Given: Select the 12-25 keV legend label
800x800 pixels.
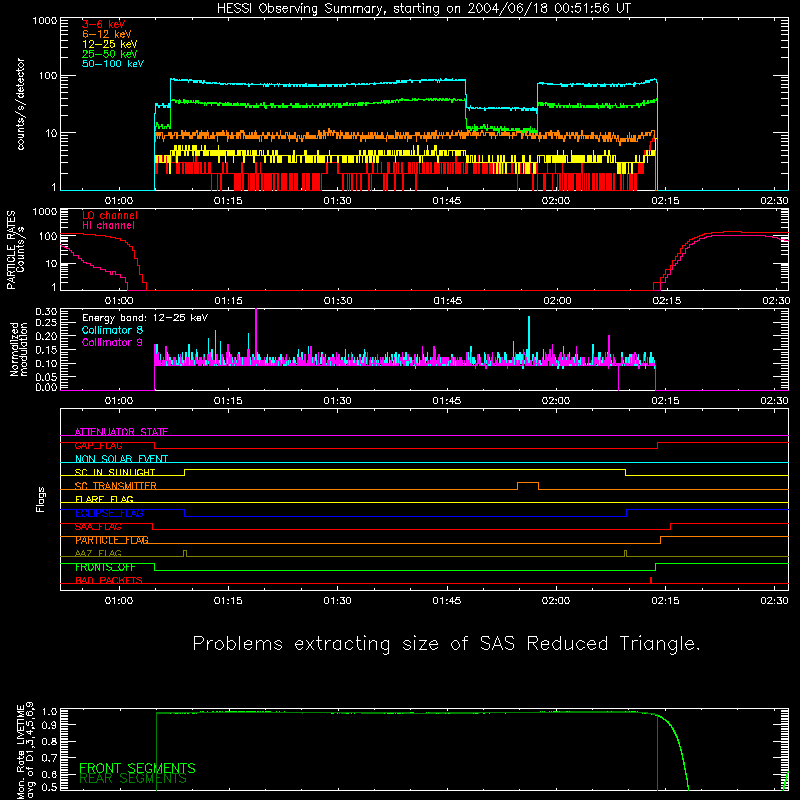Looking at the screenshot, I should [110, 44].
